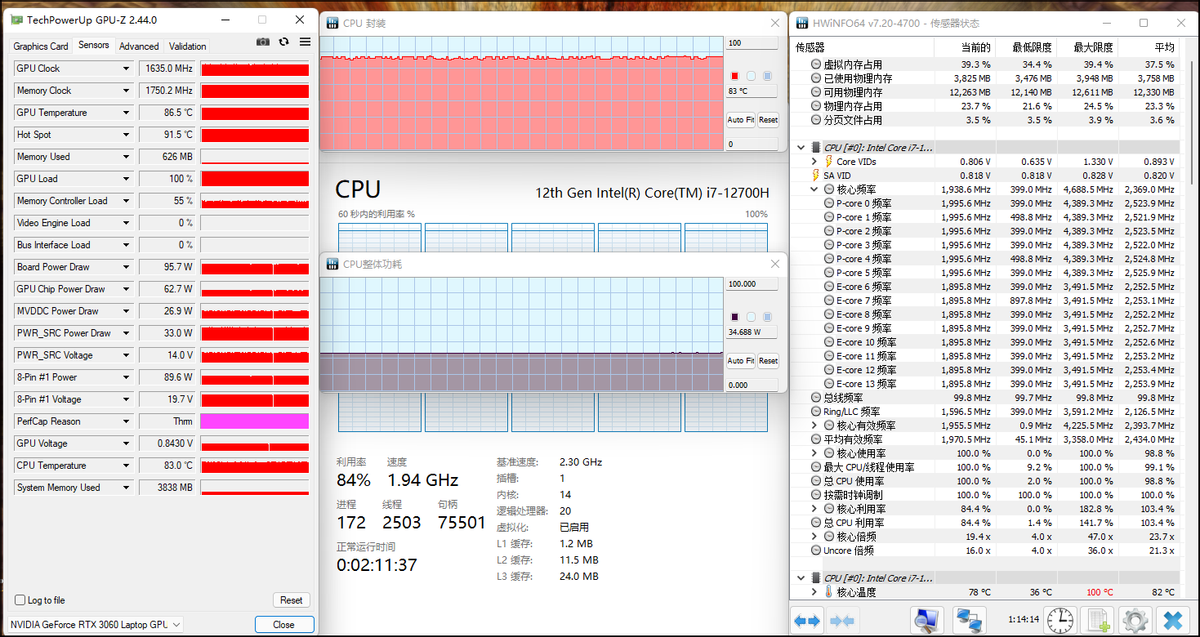Open HWiNFO sensor settings via gear icon
This screenshot has height=637, width=1200.
coord(1134,620)
